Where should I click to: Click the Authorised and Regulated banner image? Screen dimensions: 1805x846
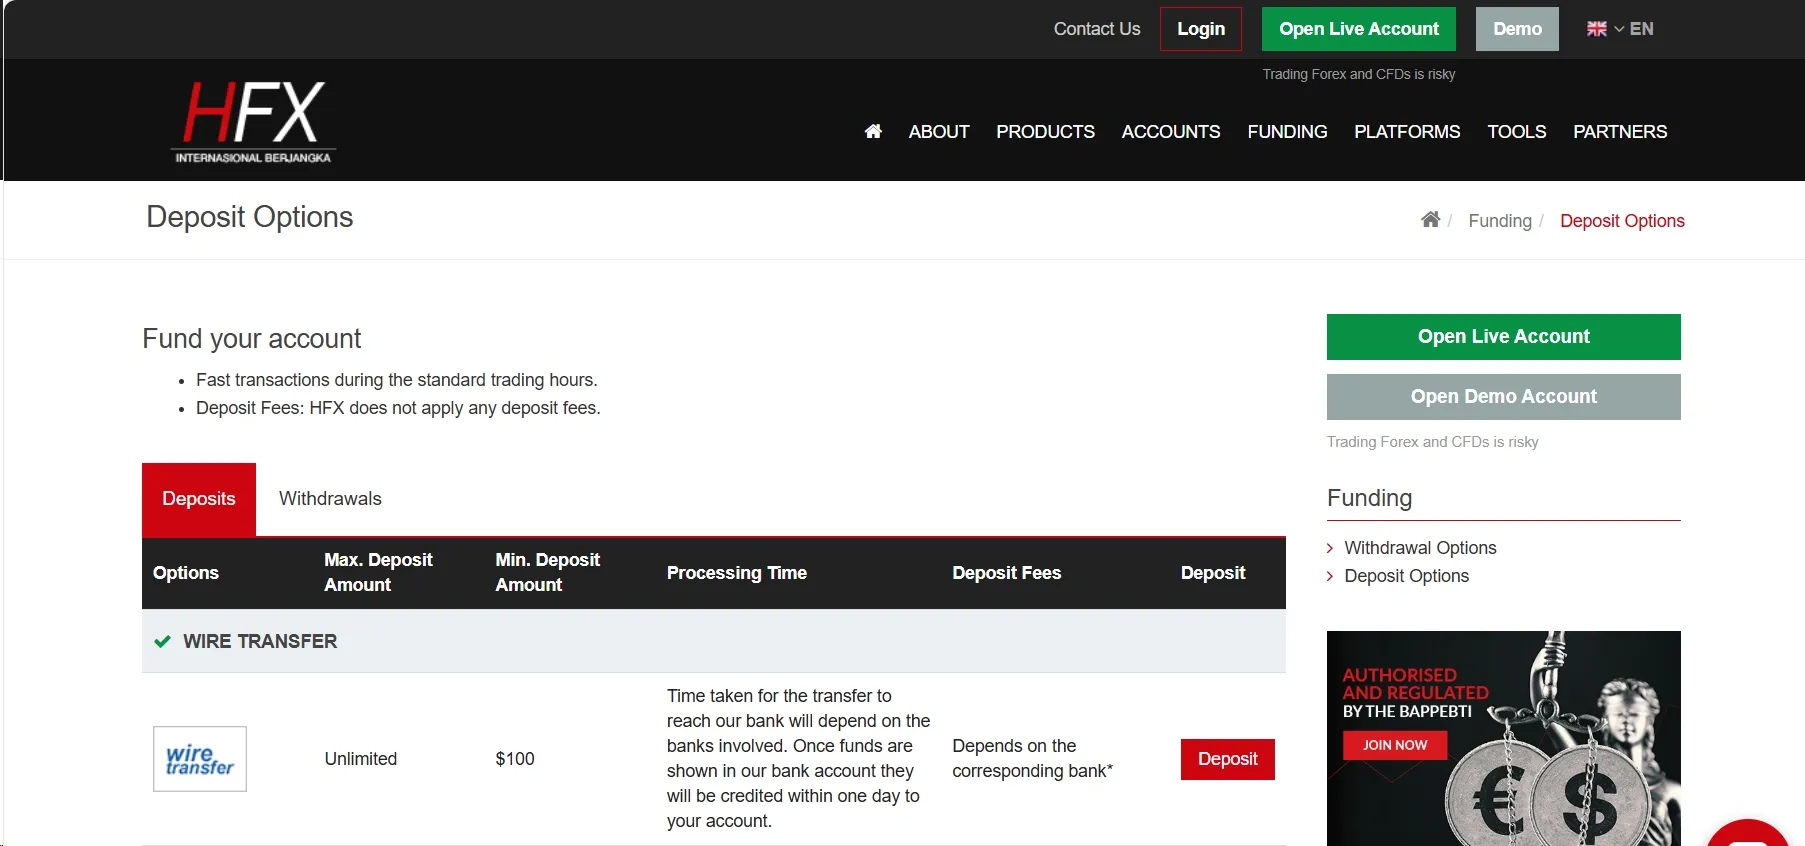tap(1504, 738)
